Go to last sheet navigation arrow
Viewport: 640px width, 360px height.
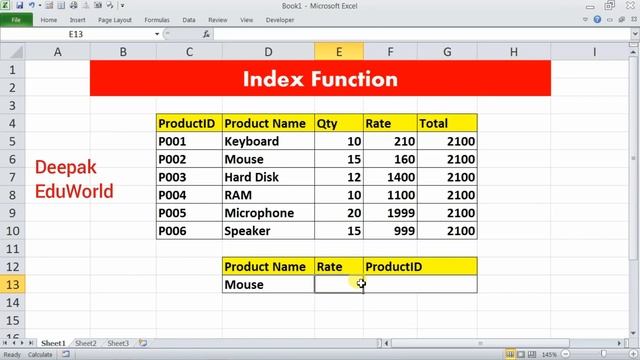click(x=31, y=343)
